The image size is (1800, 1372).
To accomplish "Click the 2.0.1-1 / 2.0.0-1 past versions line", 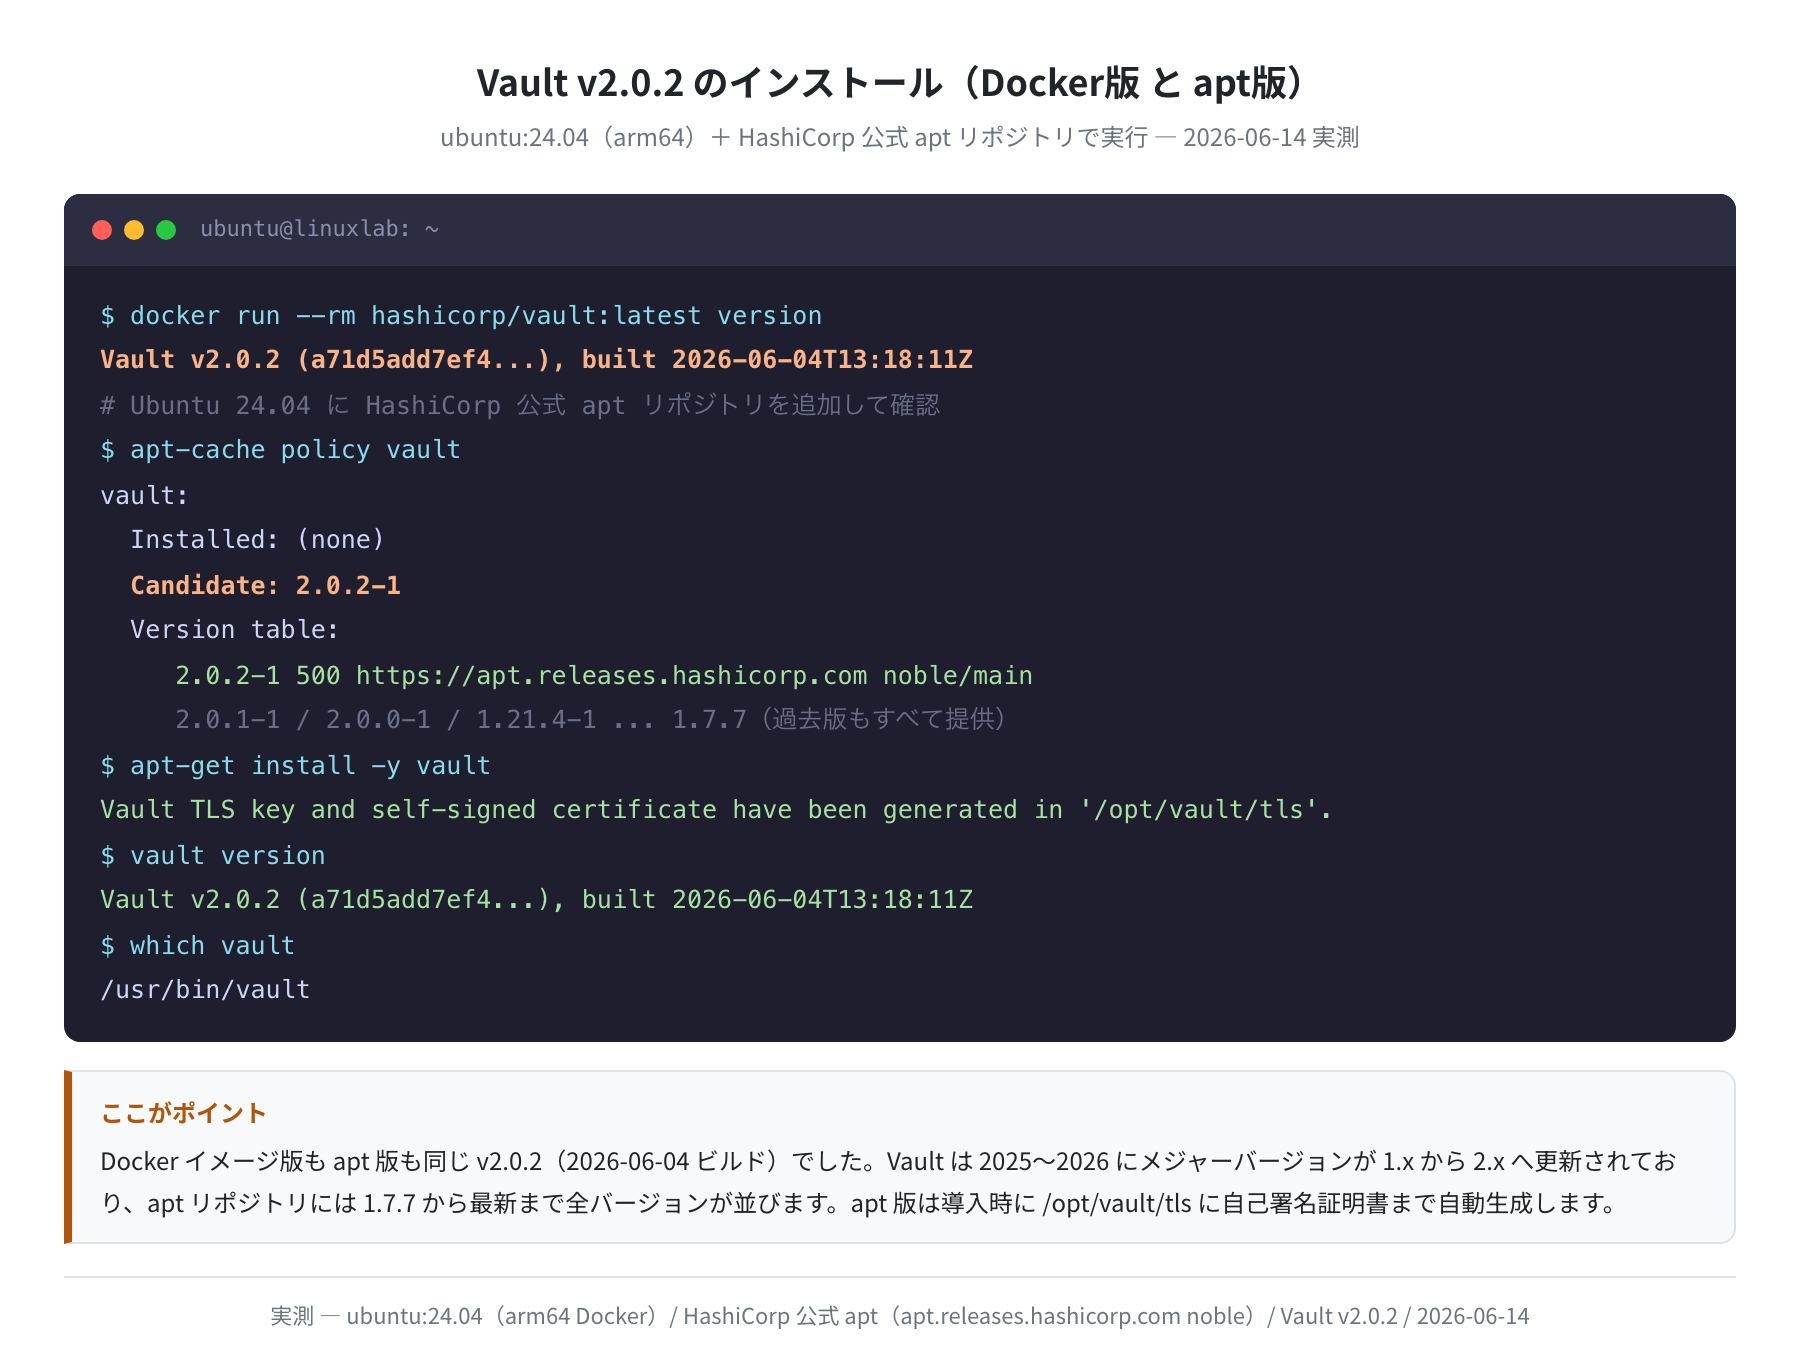I will pyautogui.click(x=590, y=720).
